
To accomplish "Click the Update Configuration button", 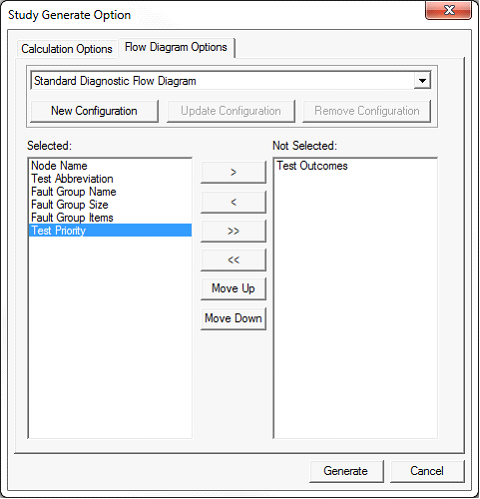I will click(231, 111).
